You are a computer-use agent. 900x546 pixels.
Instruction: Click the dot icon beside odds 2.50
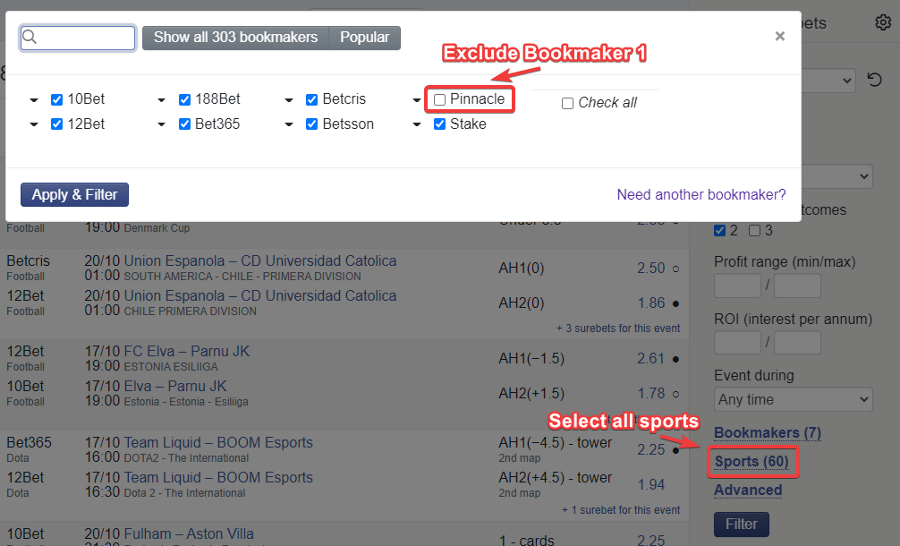click(x=676, y=269)
